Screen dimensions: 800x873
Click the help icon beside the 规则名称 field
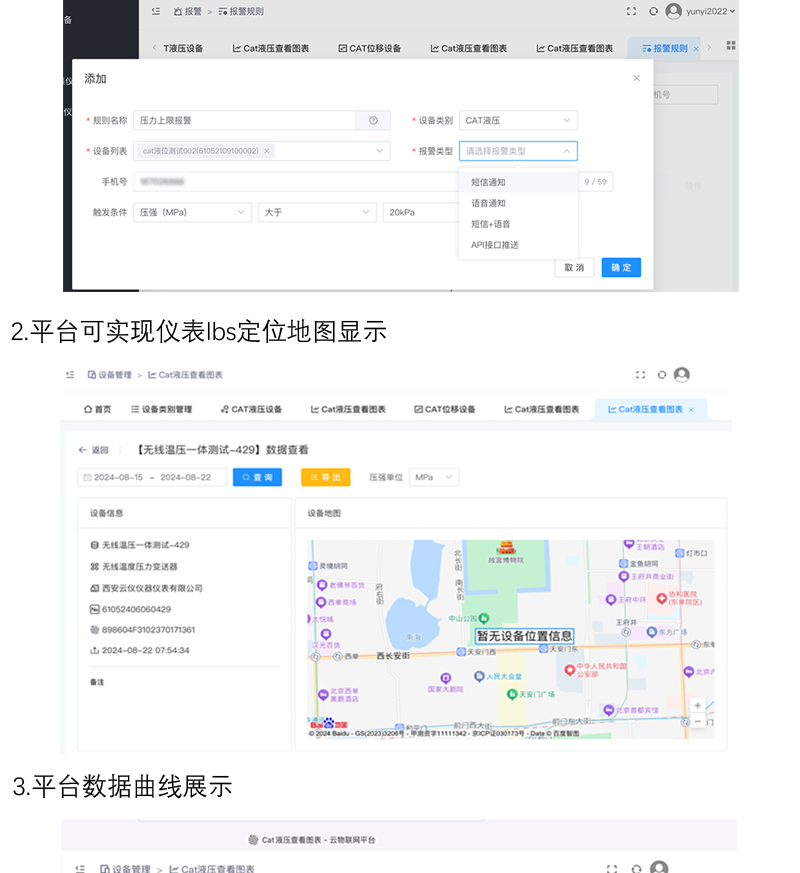[373, 121]
